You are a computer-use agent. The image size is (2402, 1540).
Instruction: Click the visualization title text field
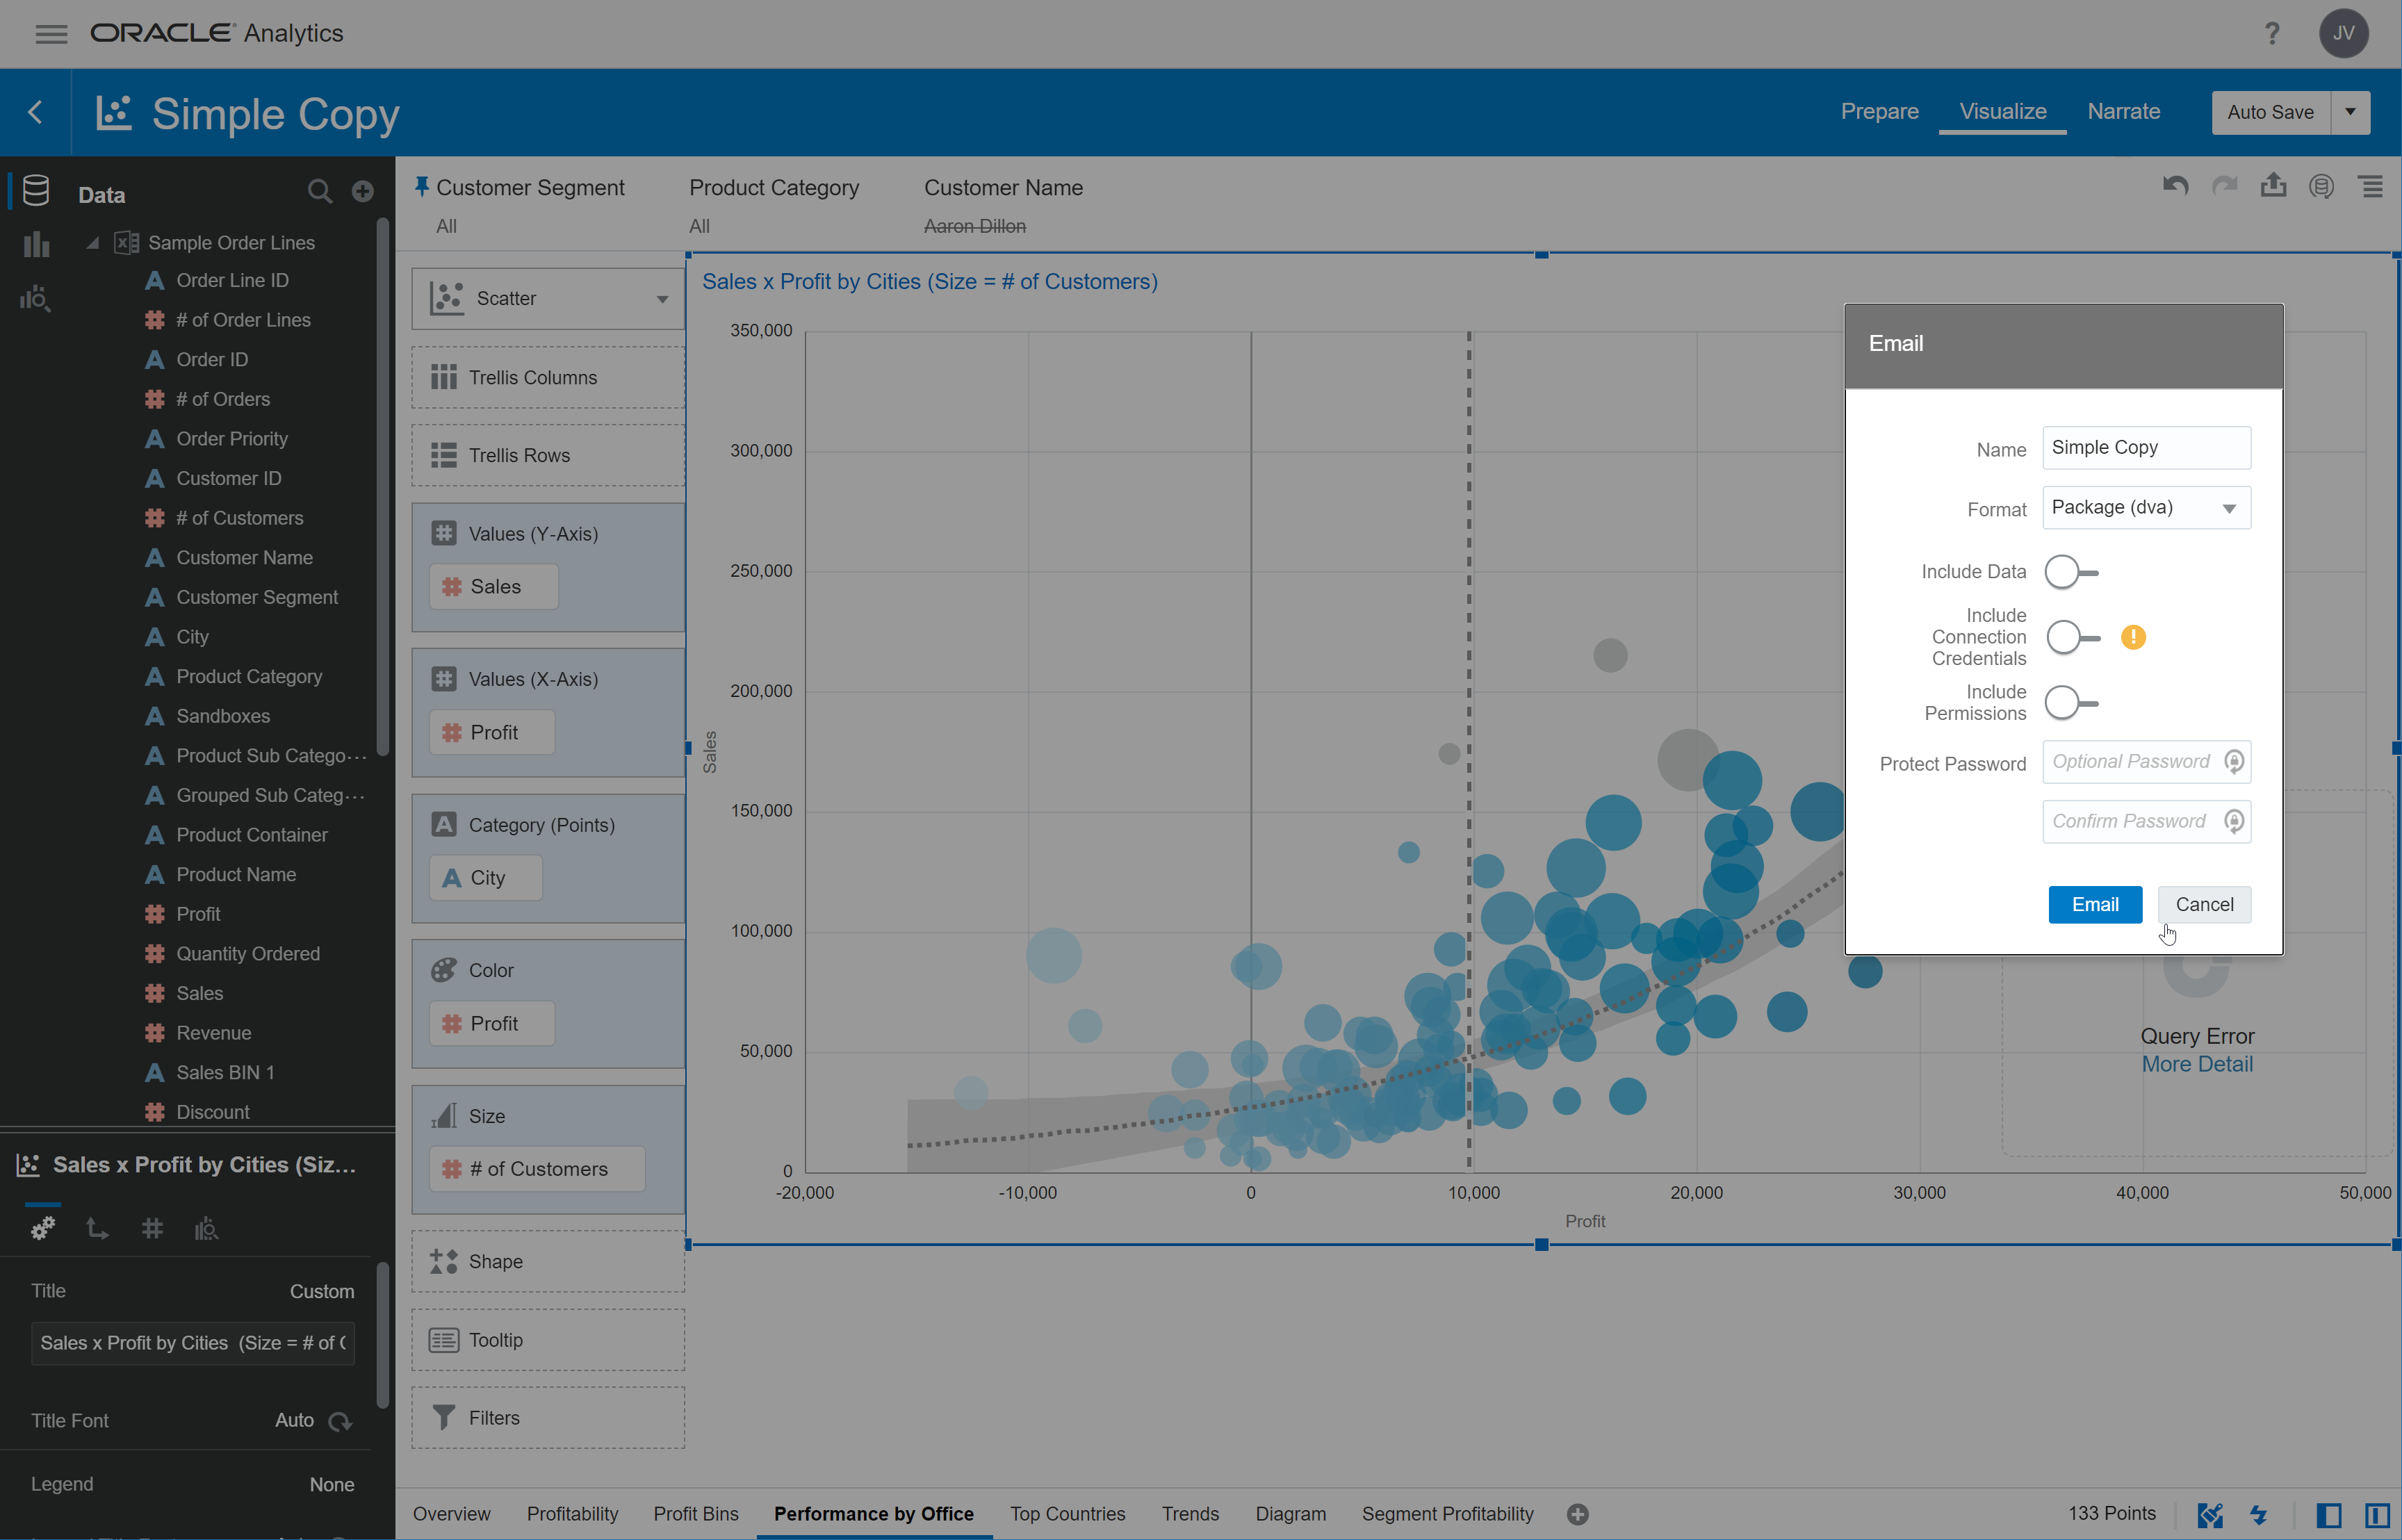coord(192,1343)
